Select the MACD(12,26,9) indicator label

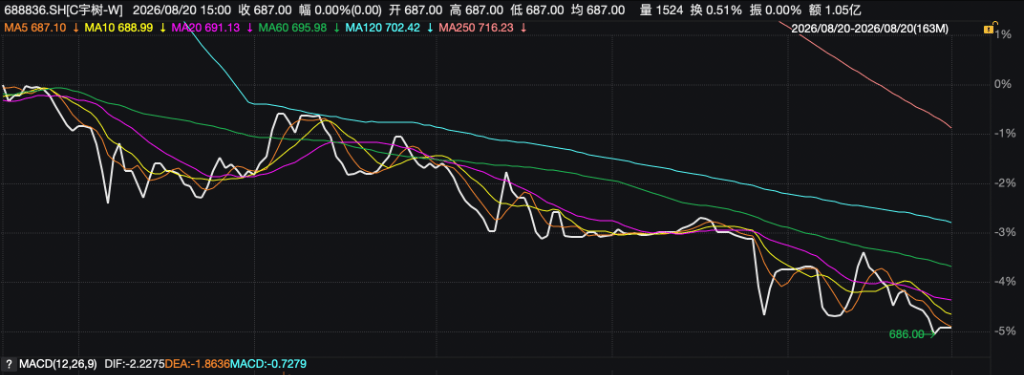(x=57, y=363)
